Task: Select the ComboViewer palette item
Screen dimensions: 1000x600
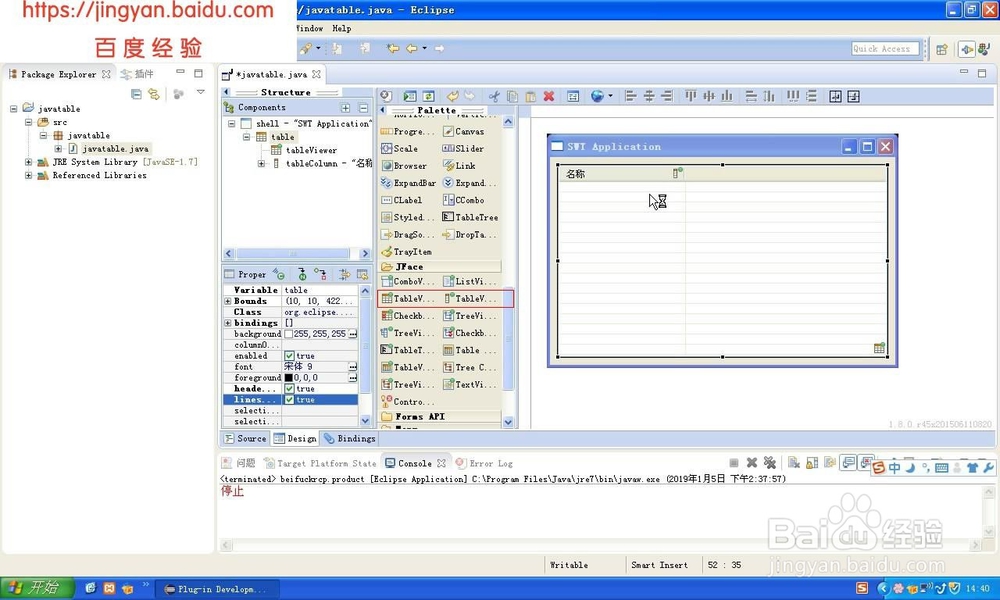Action: click(x=408, y=281)
